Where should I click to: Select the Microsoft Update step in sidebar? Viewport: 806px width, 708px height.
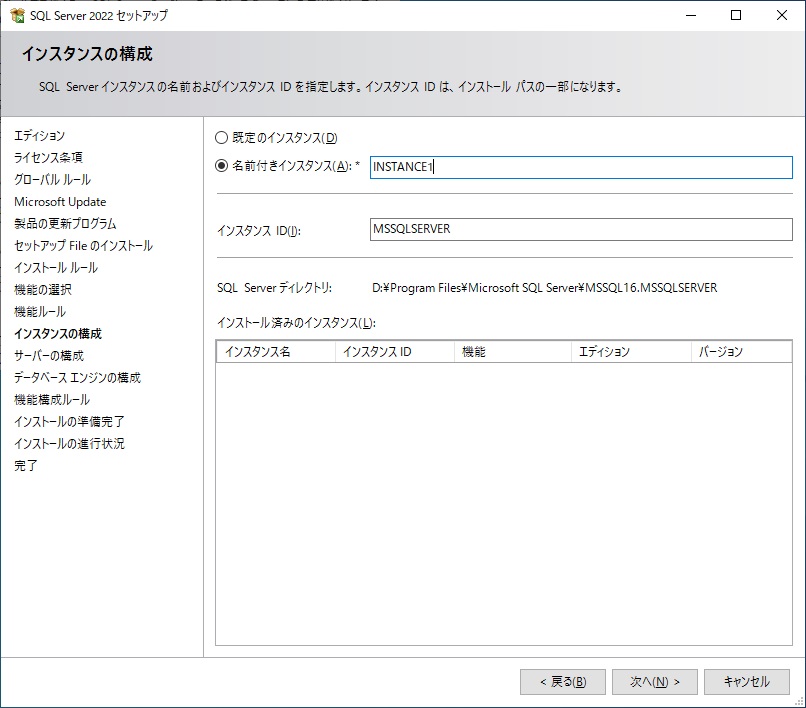click(x=60, y=202)
